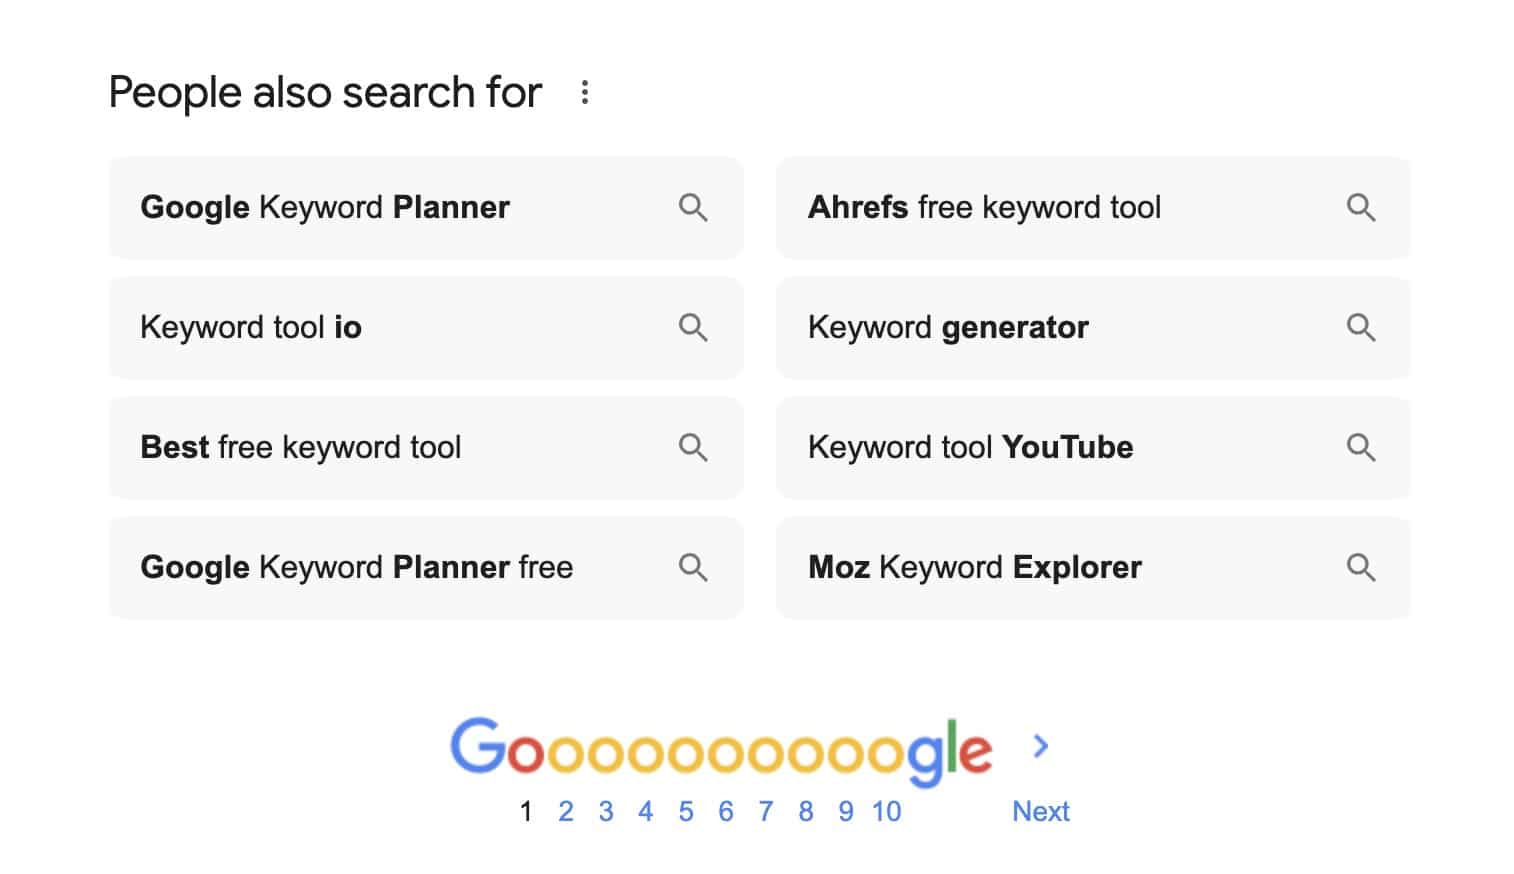Click the magnifier icon for Keyword tool io
The width and height of the screenshot is (1514, 874).
[694, 328]
